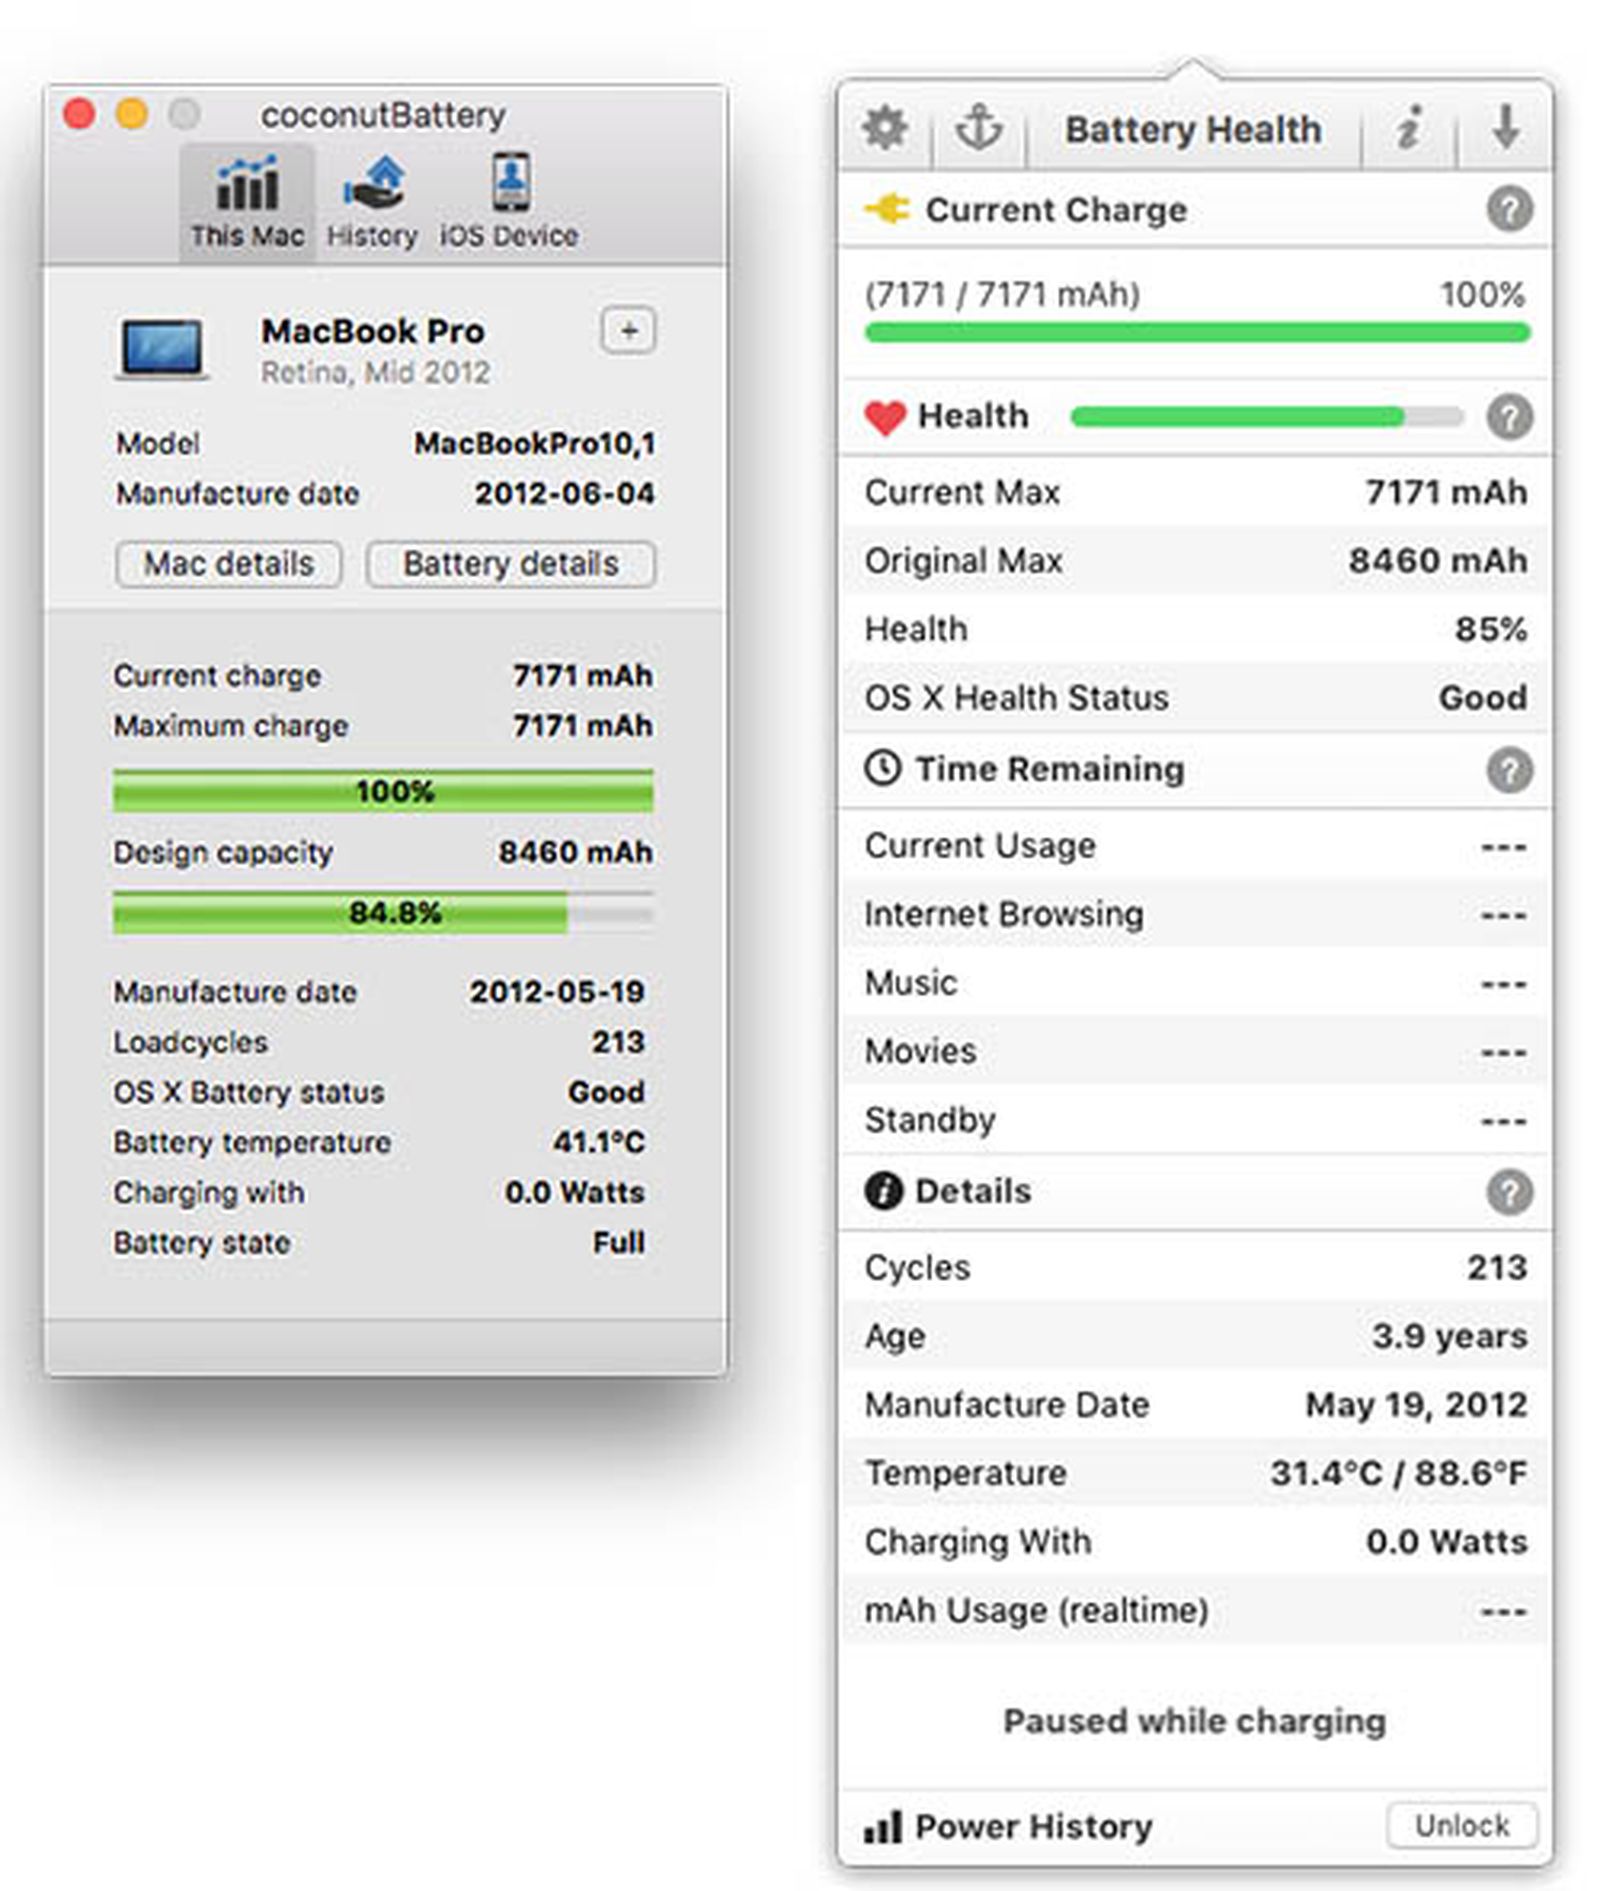Click the anchor pin icon in Battery Health

978,128
